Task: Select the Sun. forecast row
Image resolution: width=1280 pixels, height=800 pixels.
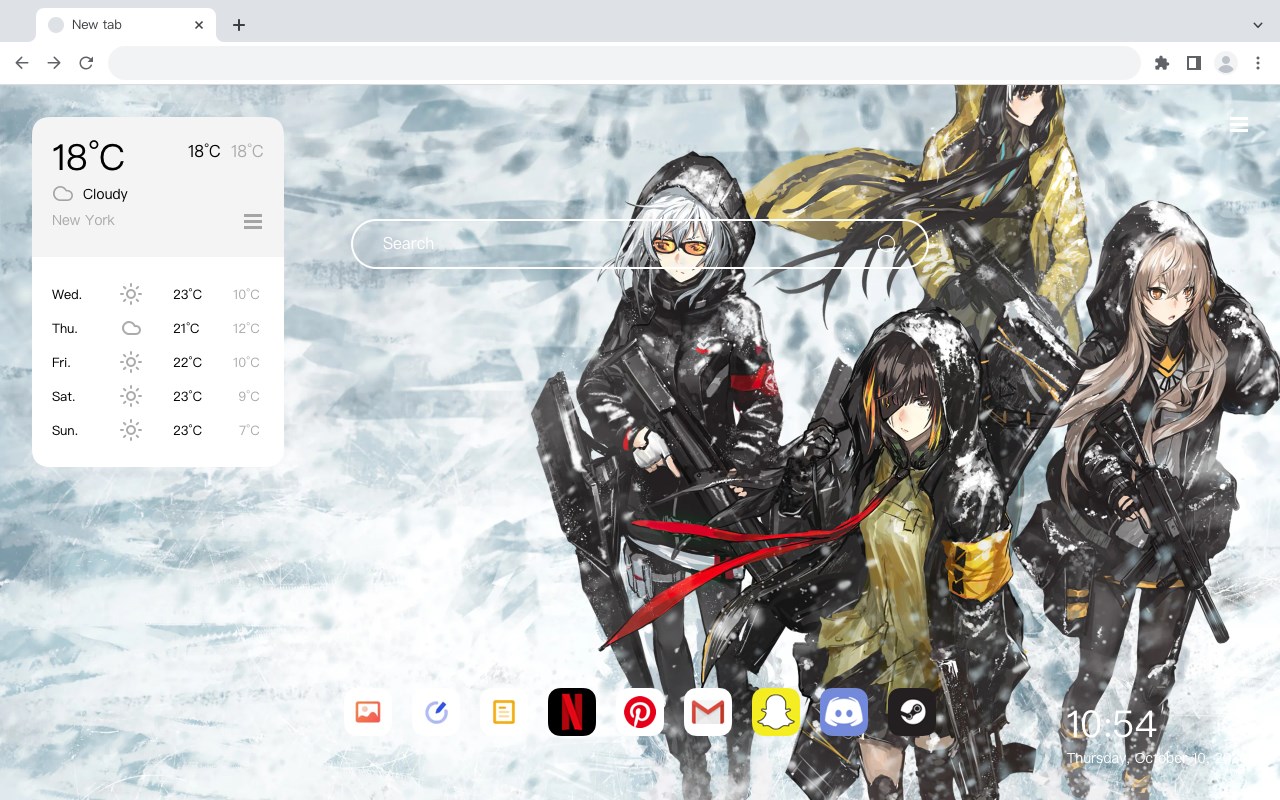Action: pos(158,430)
